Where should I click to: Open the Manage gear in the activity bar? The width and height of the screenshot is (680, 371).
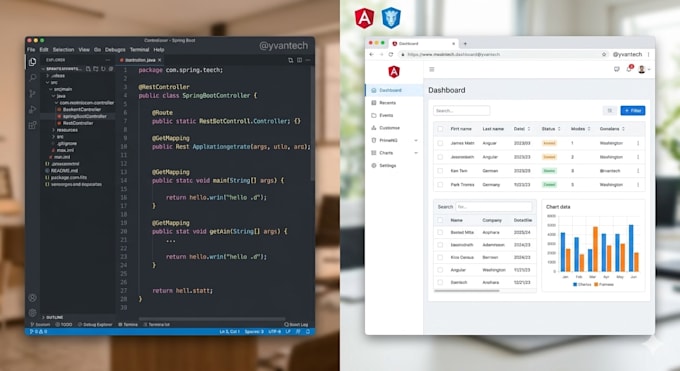(32, 312)
